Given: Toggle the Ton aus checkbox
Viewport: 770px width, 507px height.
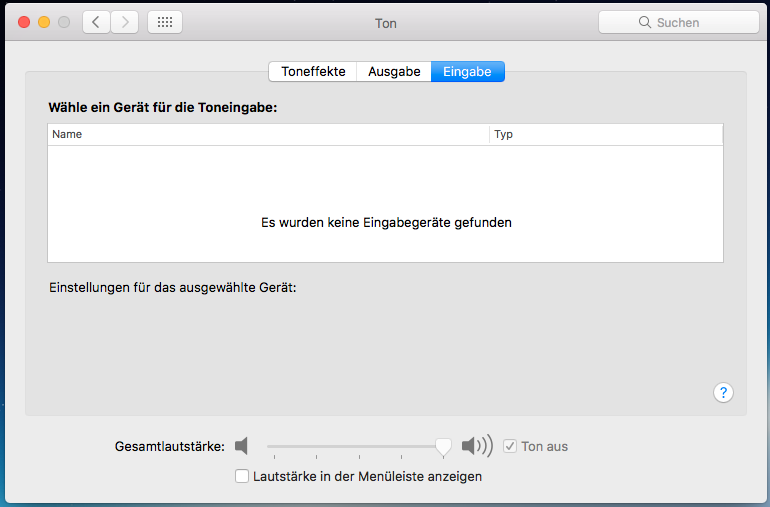Looking at the screenshot, I should click(510, 446).
